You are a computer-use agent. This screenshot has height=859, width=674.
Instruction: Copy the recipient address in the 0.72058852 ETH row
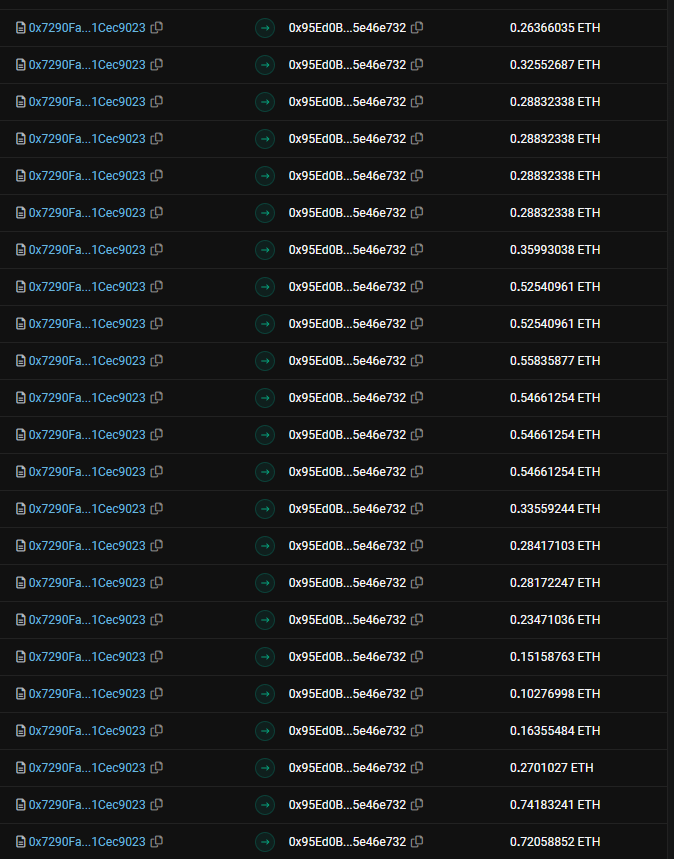(417, 841)
